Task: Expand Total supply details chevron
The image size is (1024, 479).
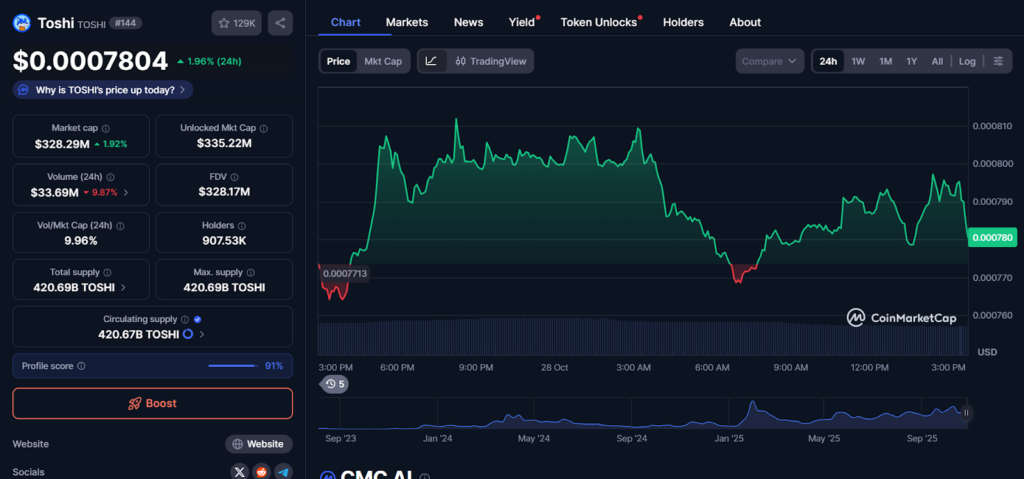Action: click(123, 287)
